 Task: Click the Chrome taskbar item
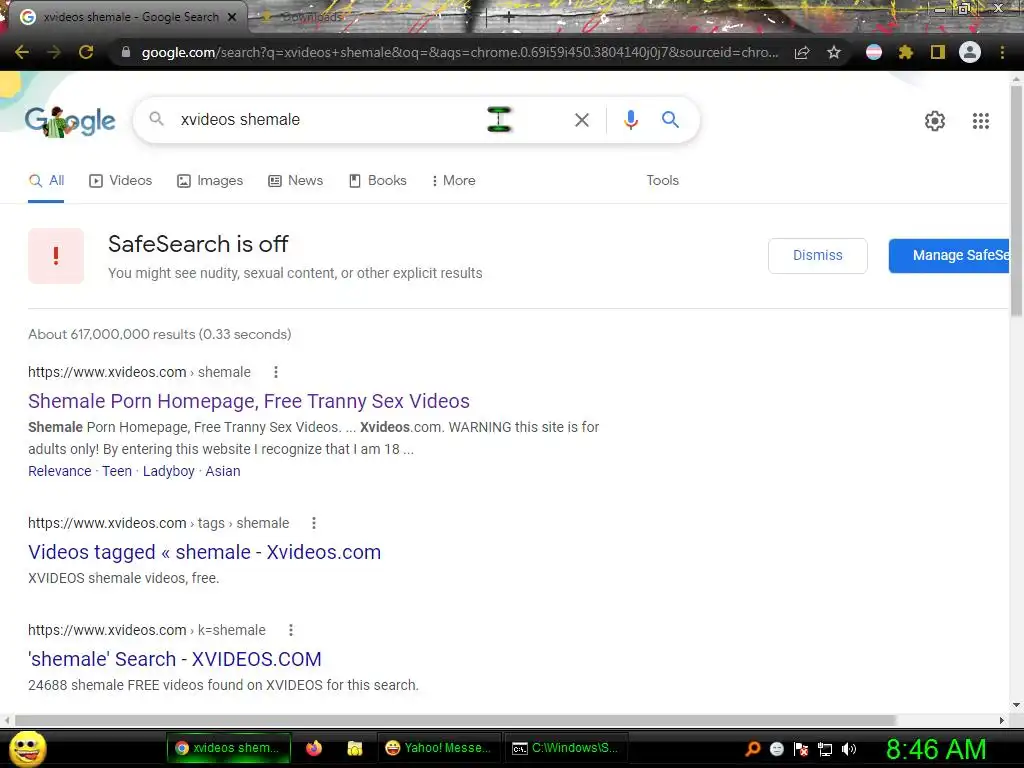(227, 748)
